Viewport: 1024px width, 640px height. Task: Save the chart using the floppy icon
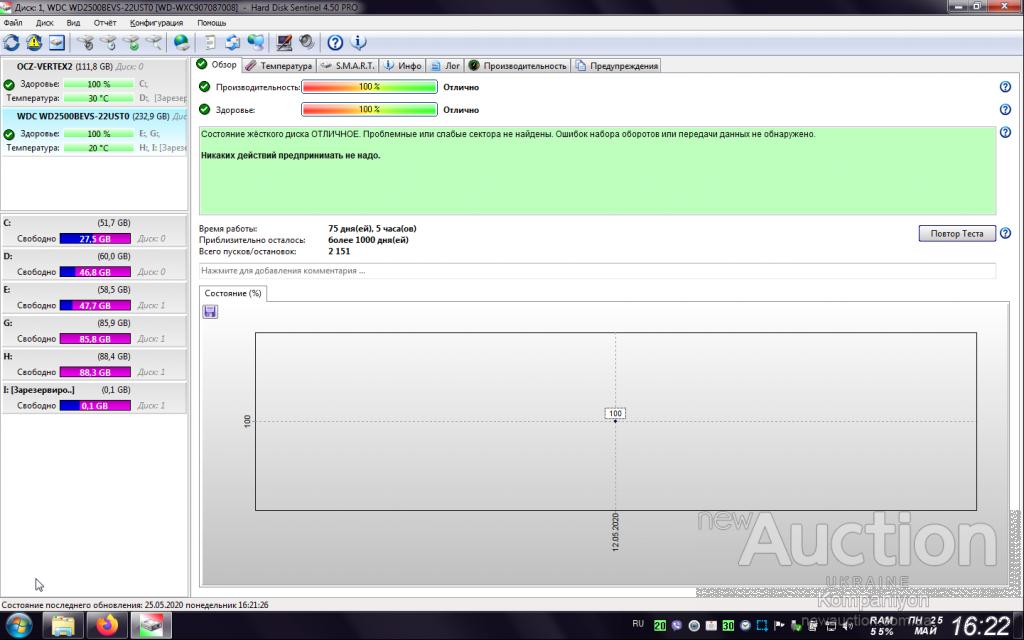point(210,312)
